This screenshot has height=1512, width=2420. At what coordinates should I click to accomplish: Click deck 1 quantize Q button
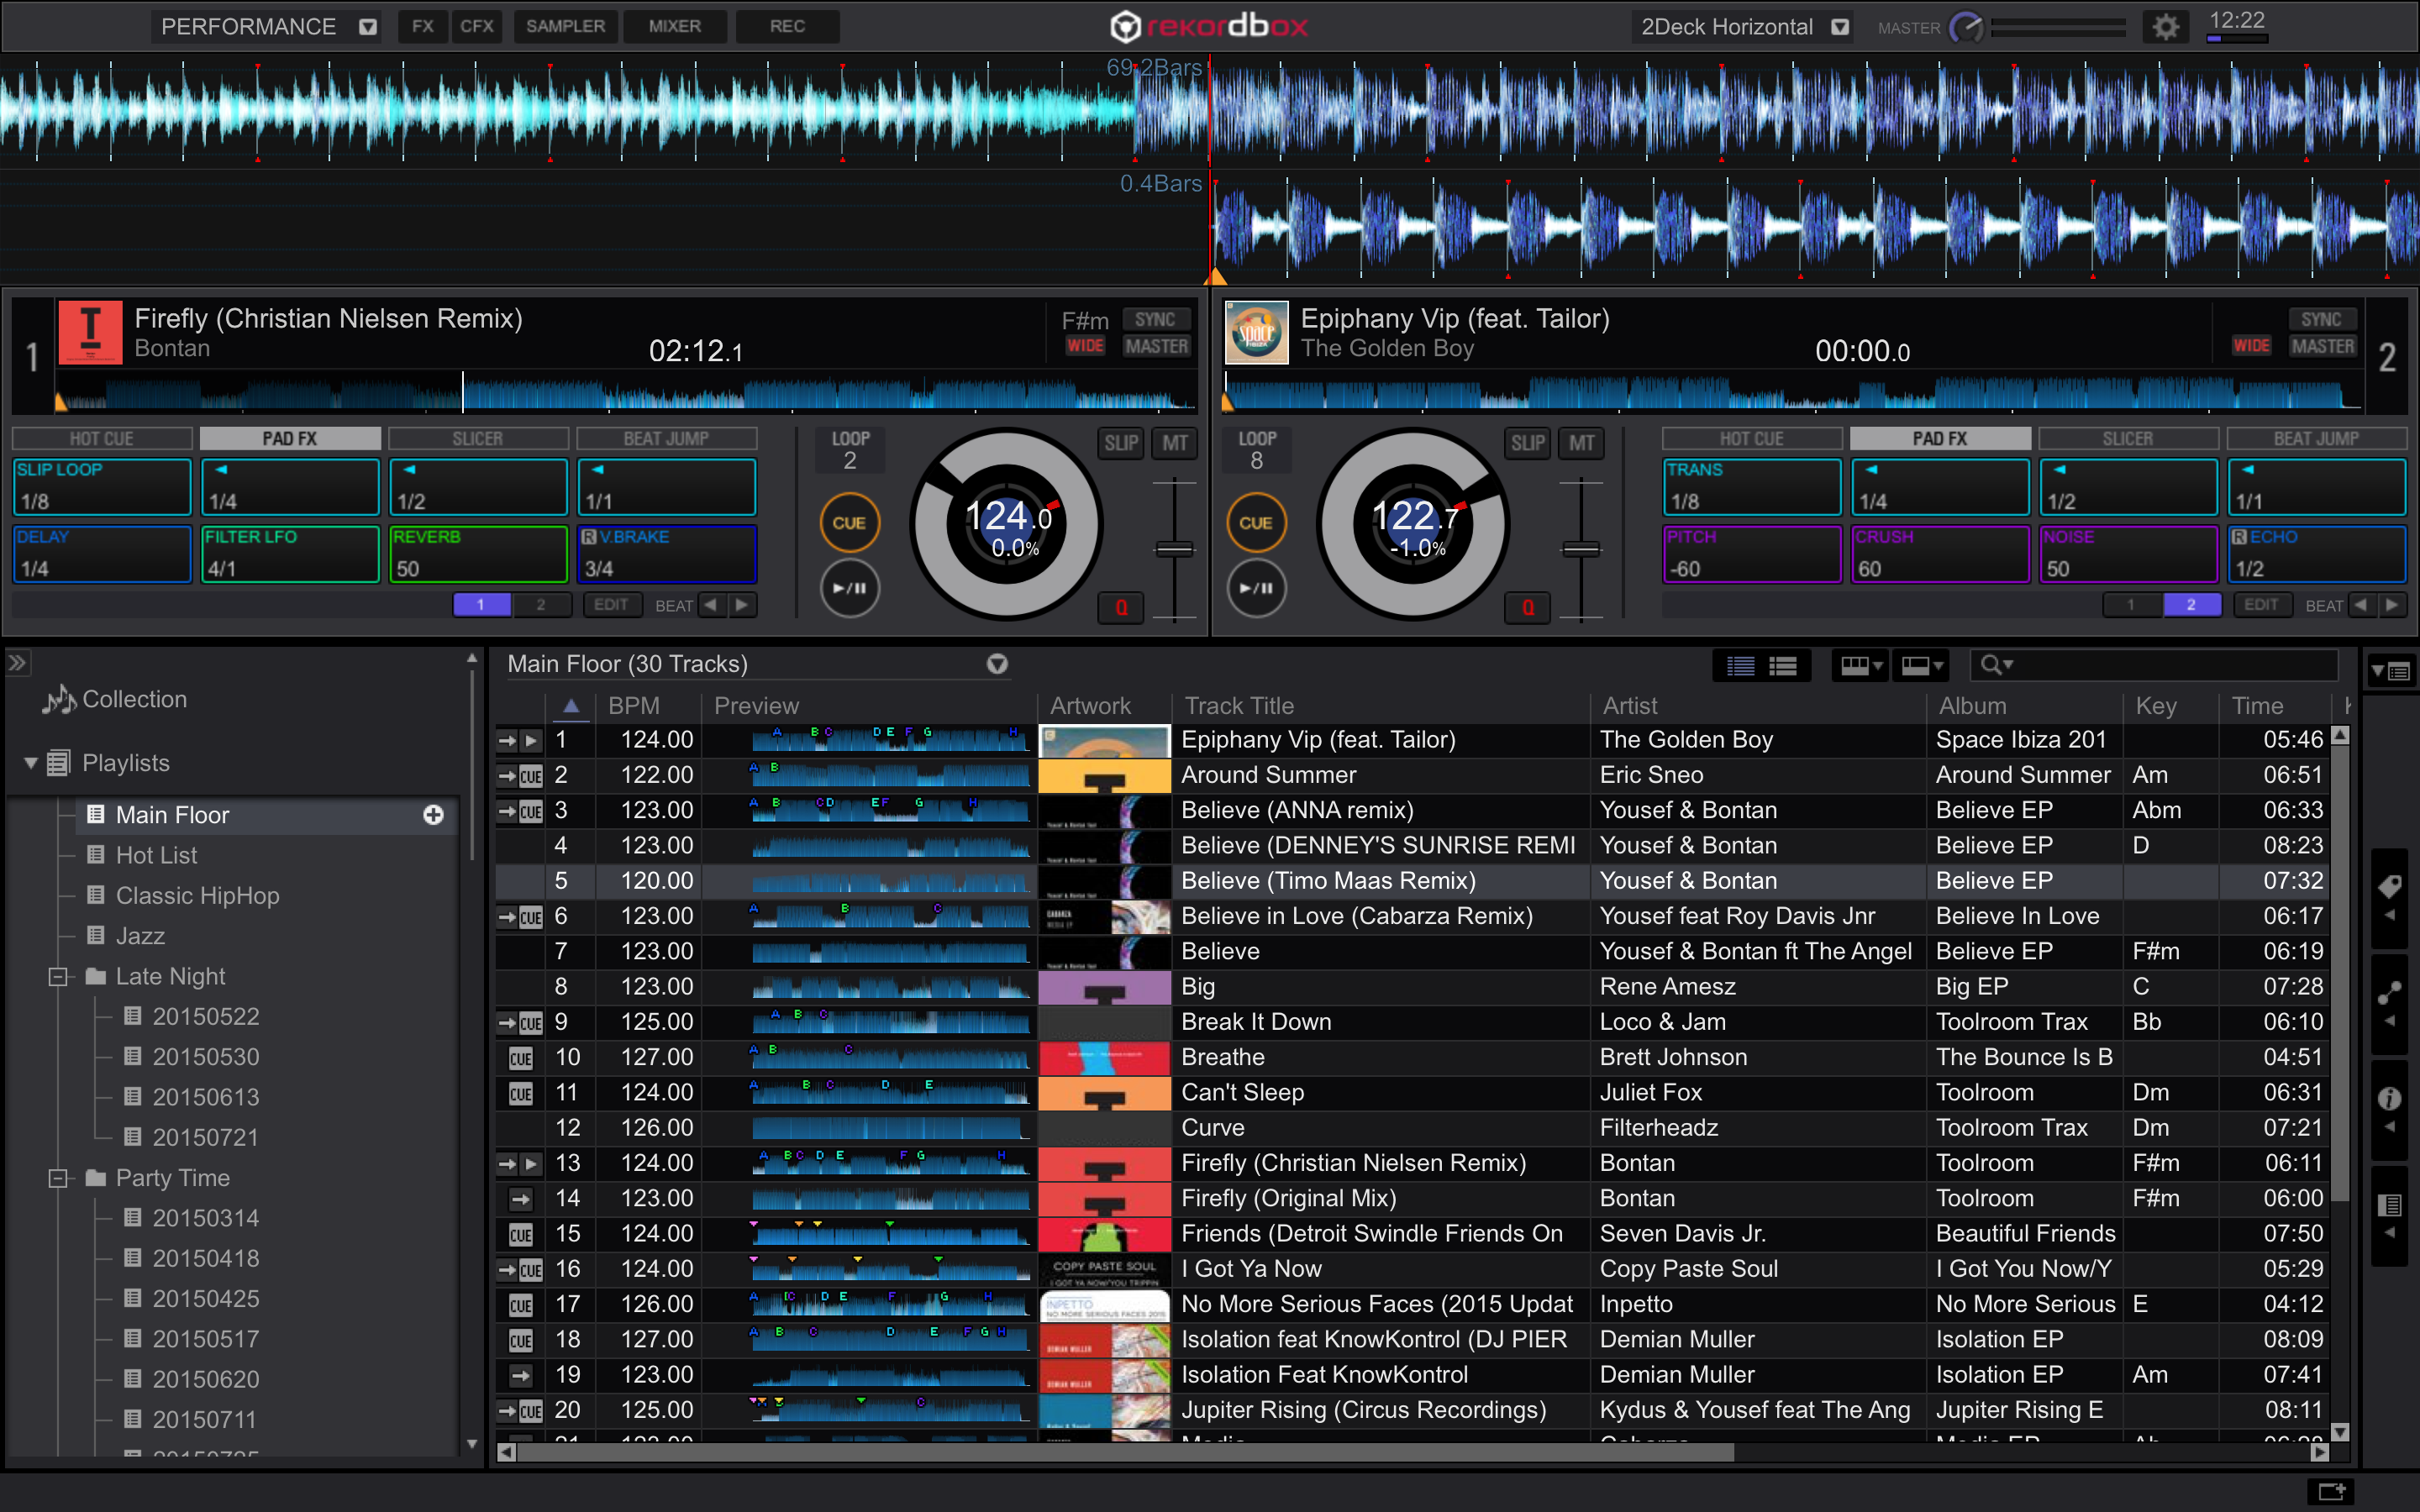(x=1121, y=607)
